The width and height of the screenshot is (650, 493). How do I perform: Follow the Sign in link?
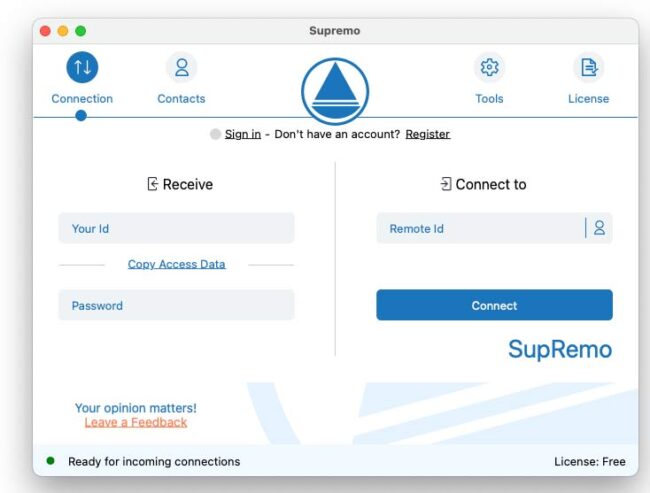[243, 134]
